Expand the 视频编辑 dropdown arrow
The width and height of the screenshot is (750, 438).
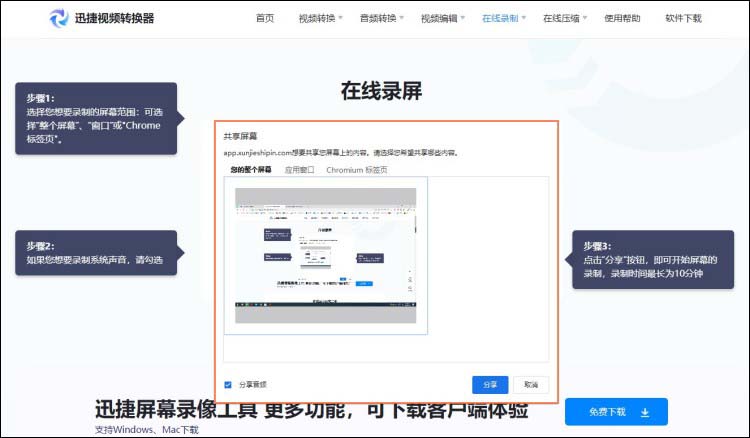click(463, 18)
